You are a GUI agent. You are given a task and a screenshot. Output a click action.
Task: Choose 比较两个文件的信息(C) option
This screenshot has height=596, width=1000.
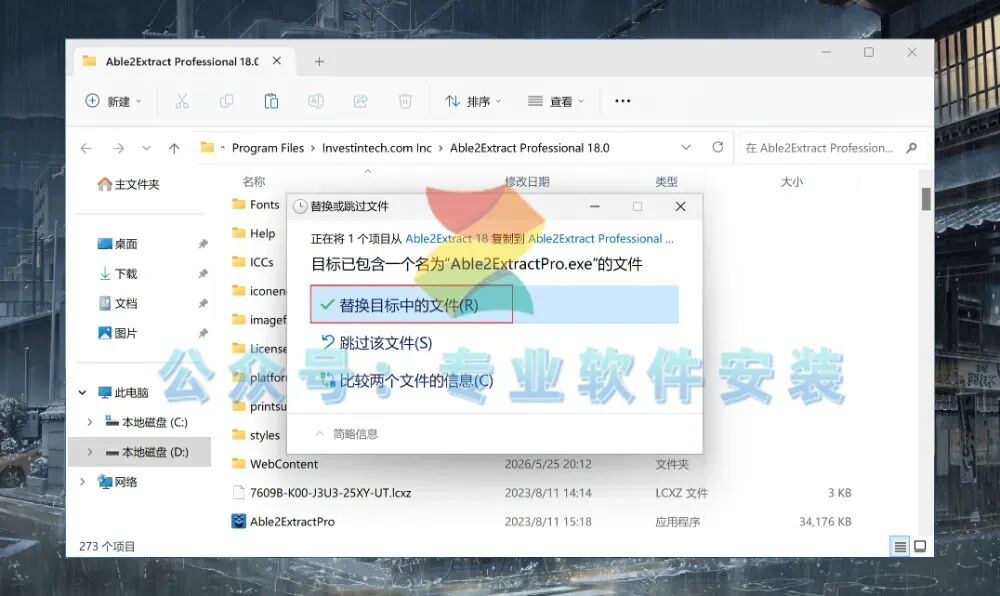click(x=407, y=381)
